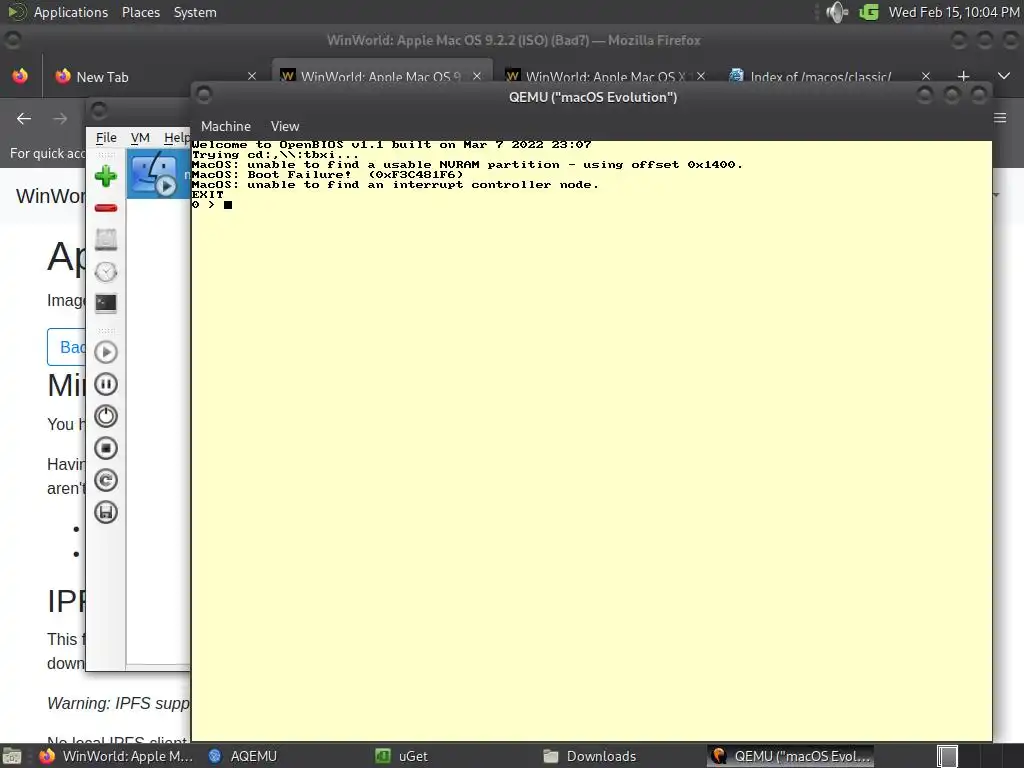This screenshot has width=1024, height=768.
Task: Click the terminal monitor icon in AQEMU toolbar
Action: 106,303
